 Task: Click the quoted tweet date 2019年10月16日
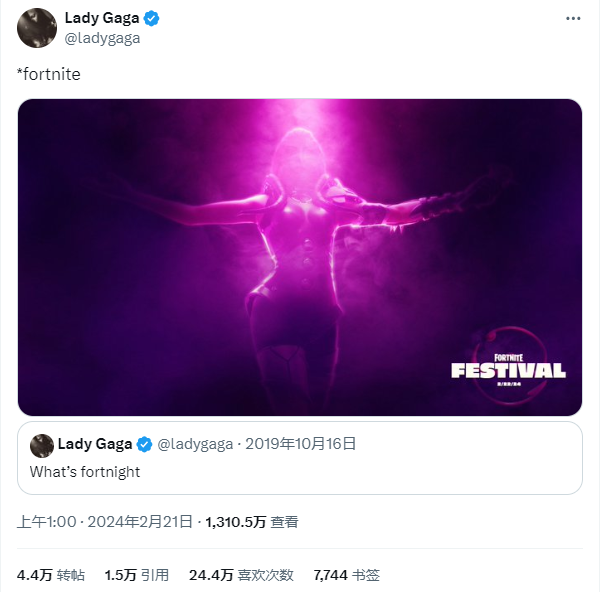pos(301,444)
